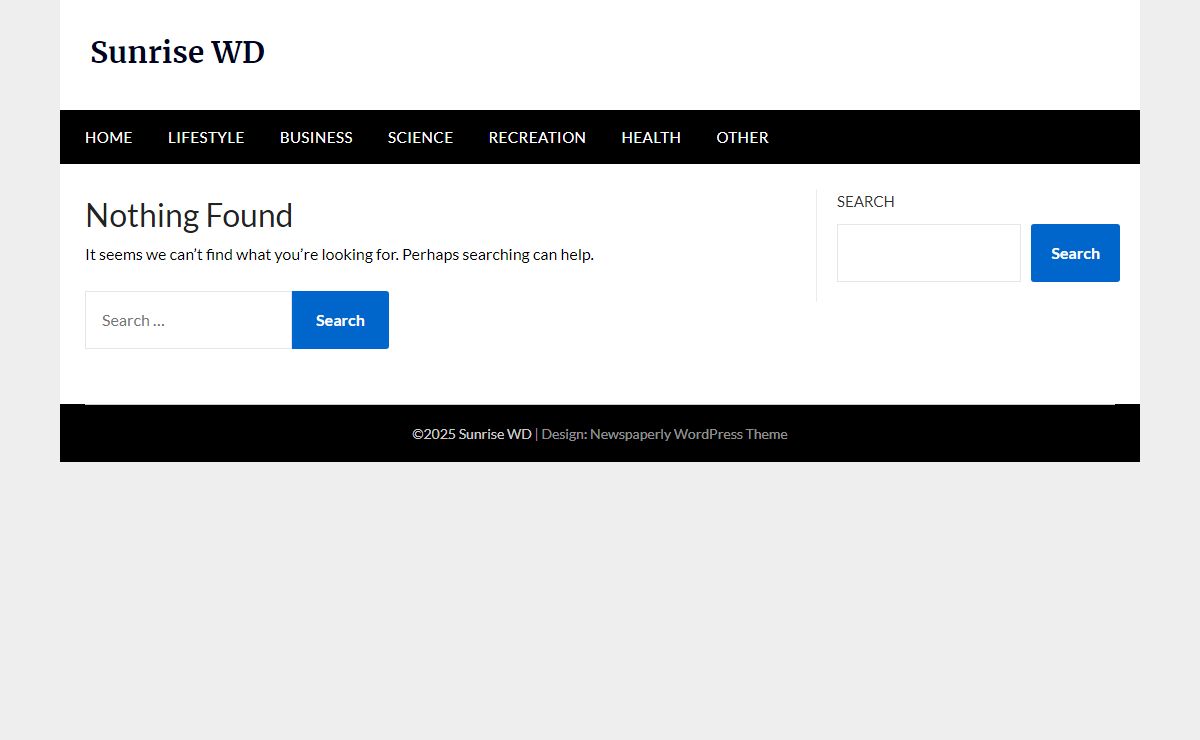This screenshot has height=740, width=1200.
Task: Open the LIFESTYLE category
Action: 206,137
